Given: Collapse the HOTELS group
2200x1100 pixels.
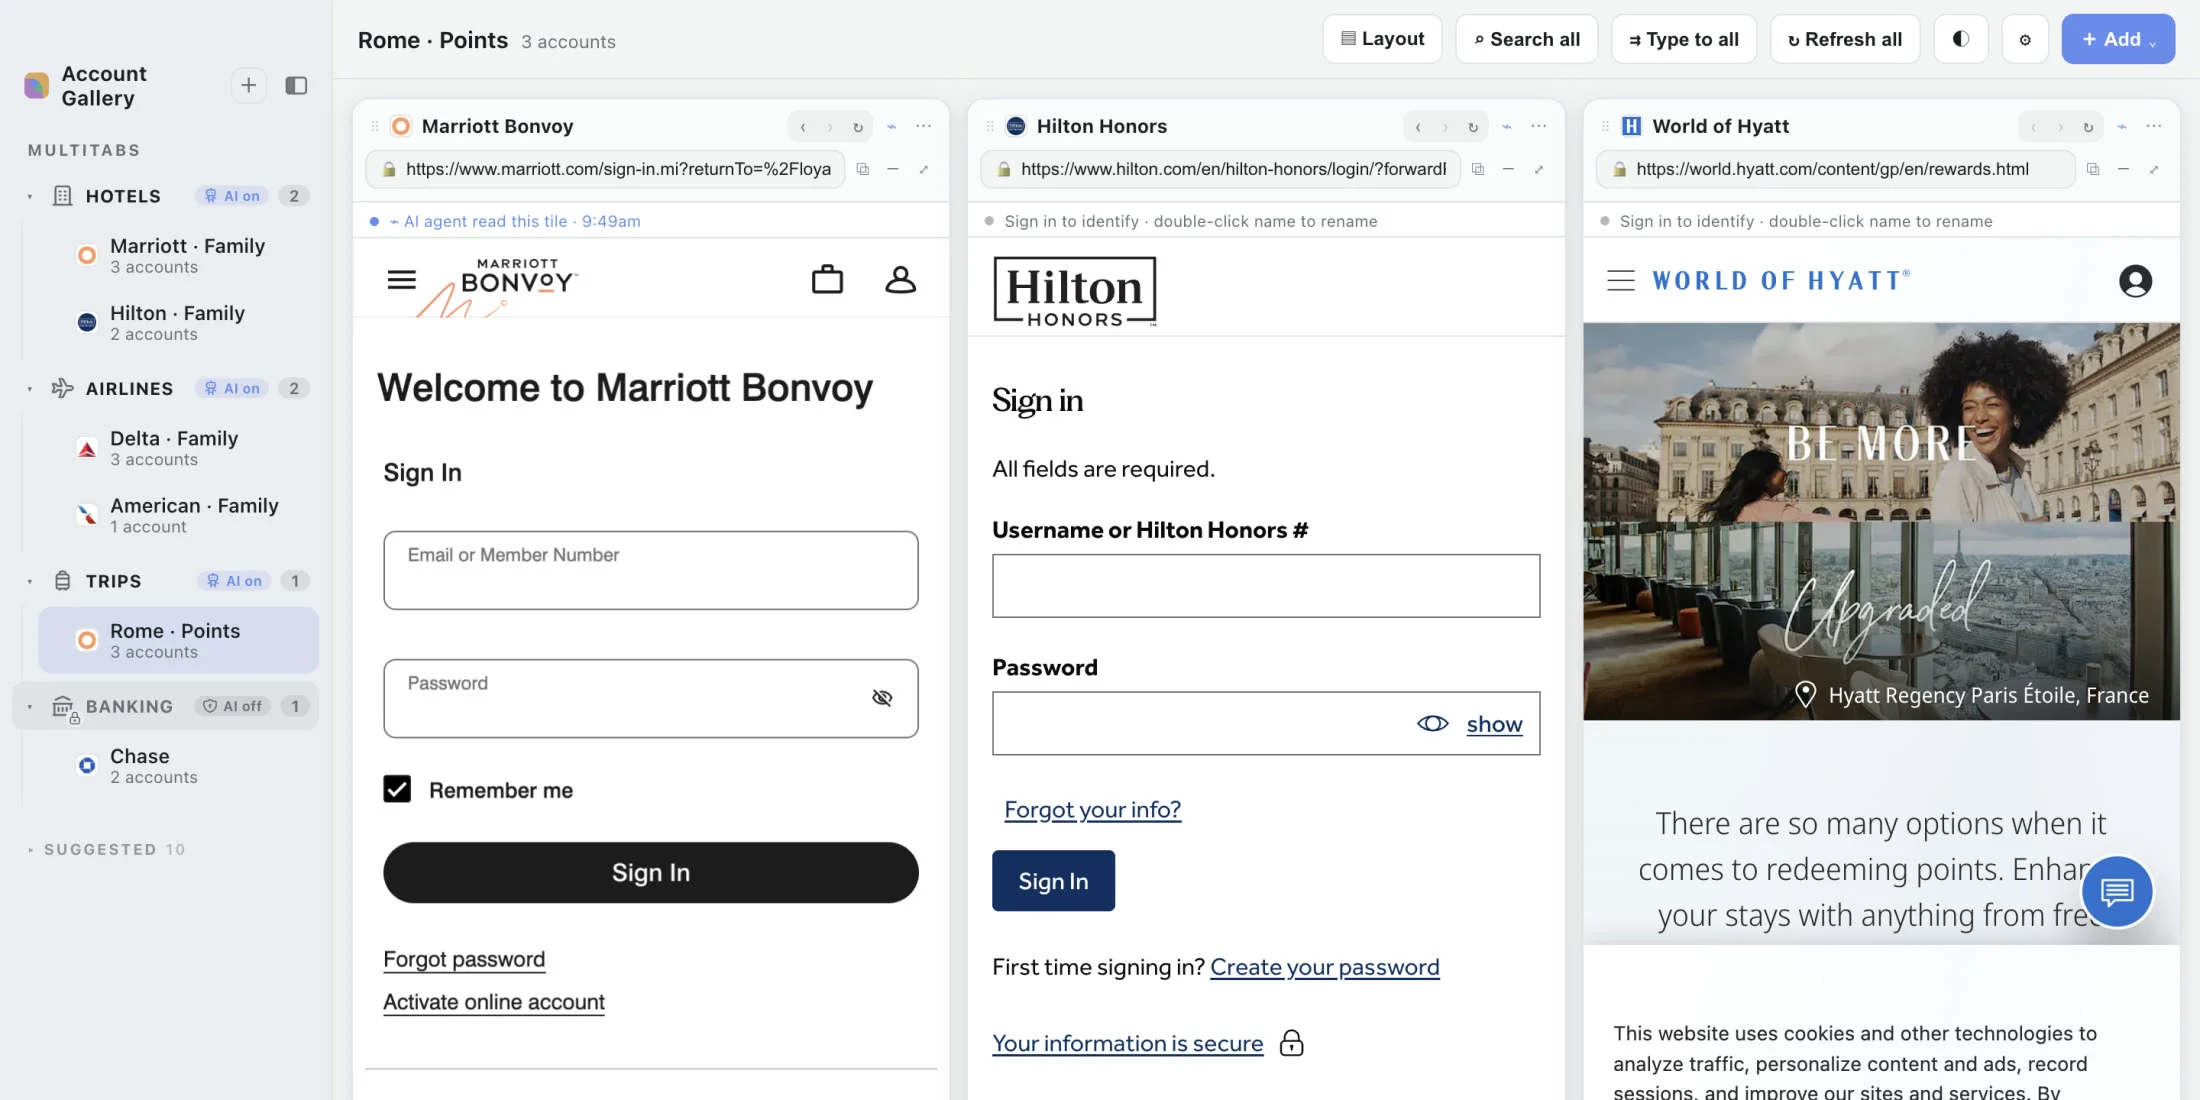Looking at the screenshot, I should (x=30, y=197).
